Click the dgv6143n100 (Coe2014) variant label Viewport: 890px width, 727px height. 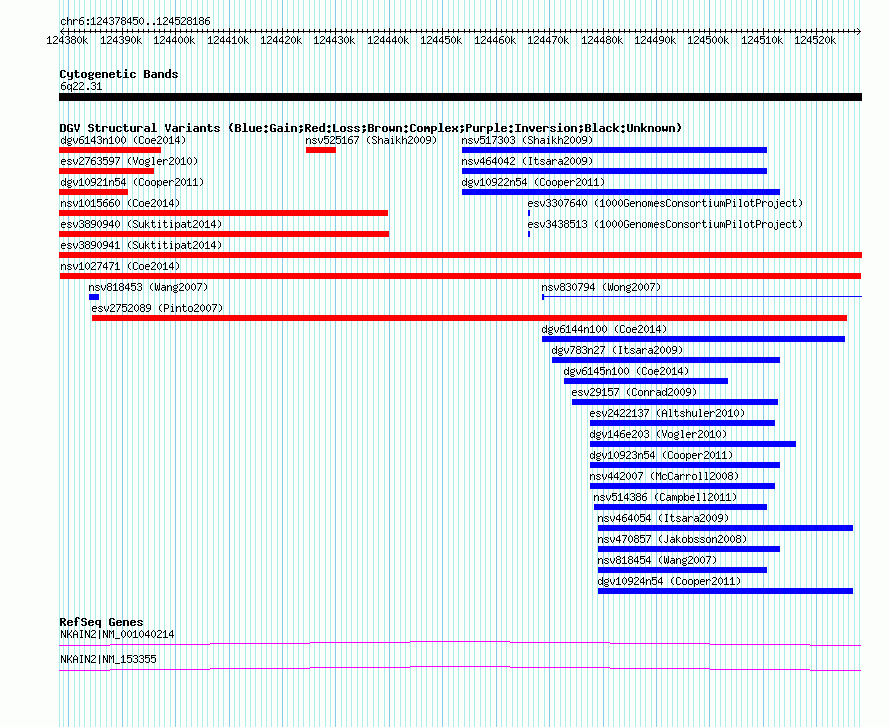123,140
